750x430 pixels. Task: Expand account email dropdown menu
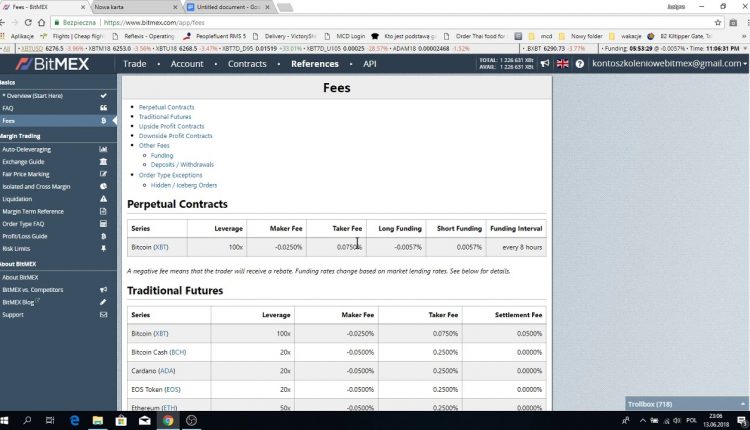(670, 64)
